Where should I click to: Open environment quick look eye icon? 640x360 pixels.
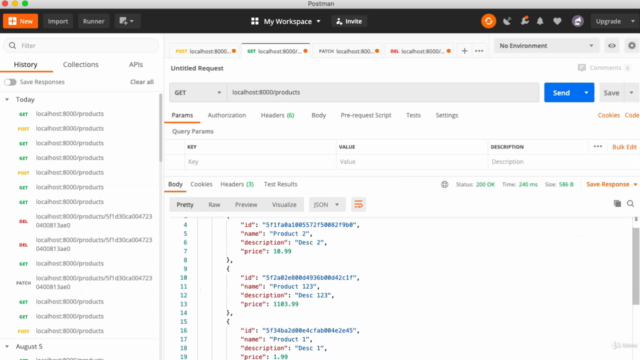click(x=611, y=46)
